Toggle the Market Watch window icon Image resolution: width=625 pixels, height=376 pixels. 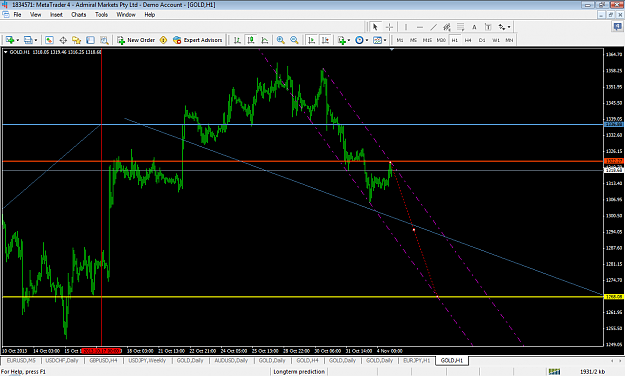(x=49, y=40)
